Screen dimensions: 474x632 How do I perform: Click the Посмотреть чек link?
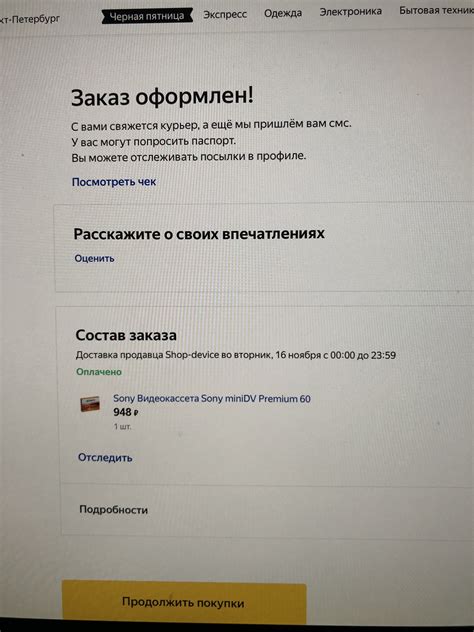coord(114,182)
